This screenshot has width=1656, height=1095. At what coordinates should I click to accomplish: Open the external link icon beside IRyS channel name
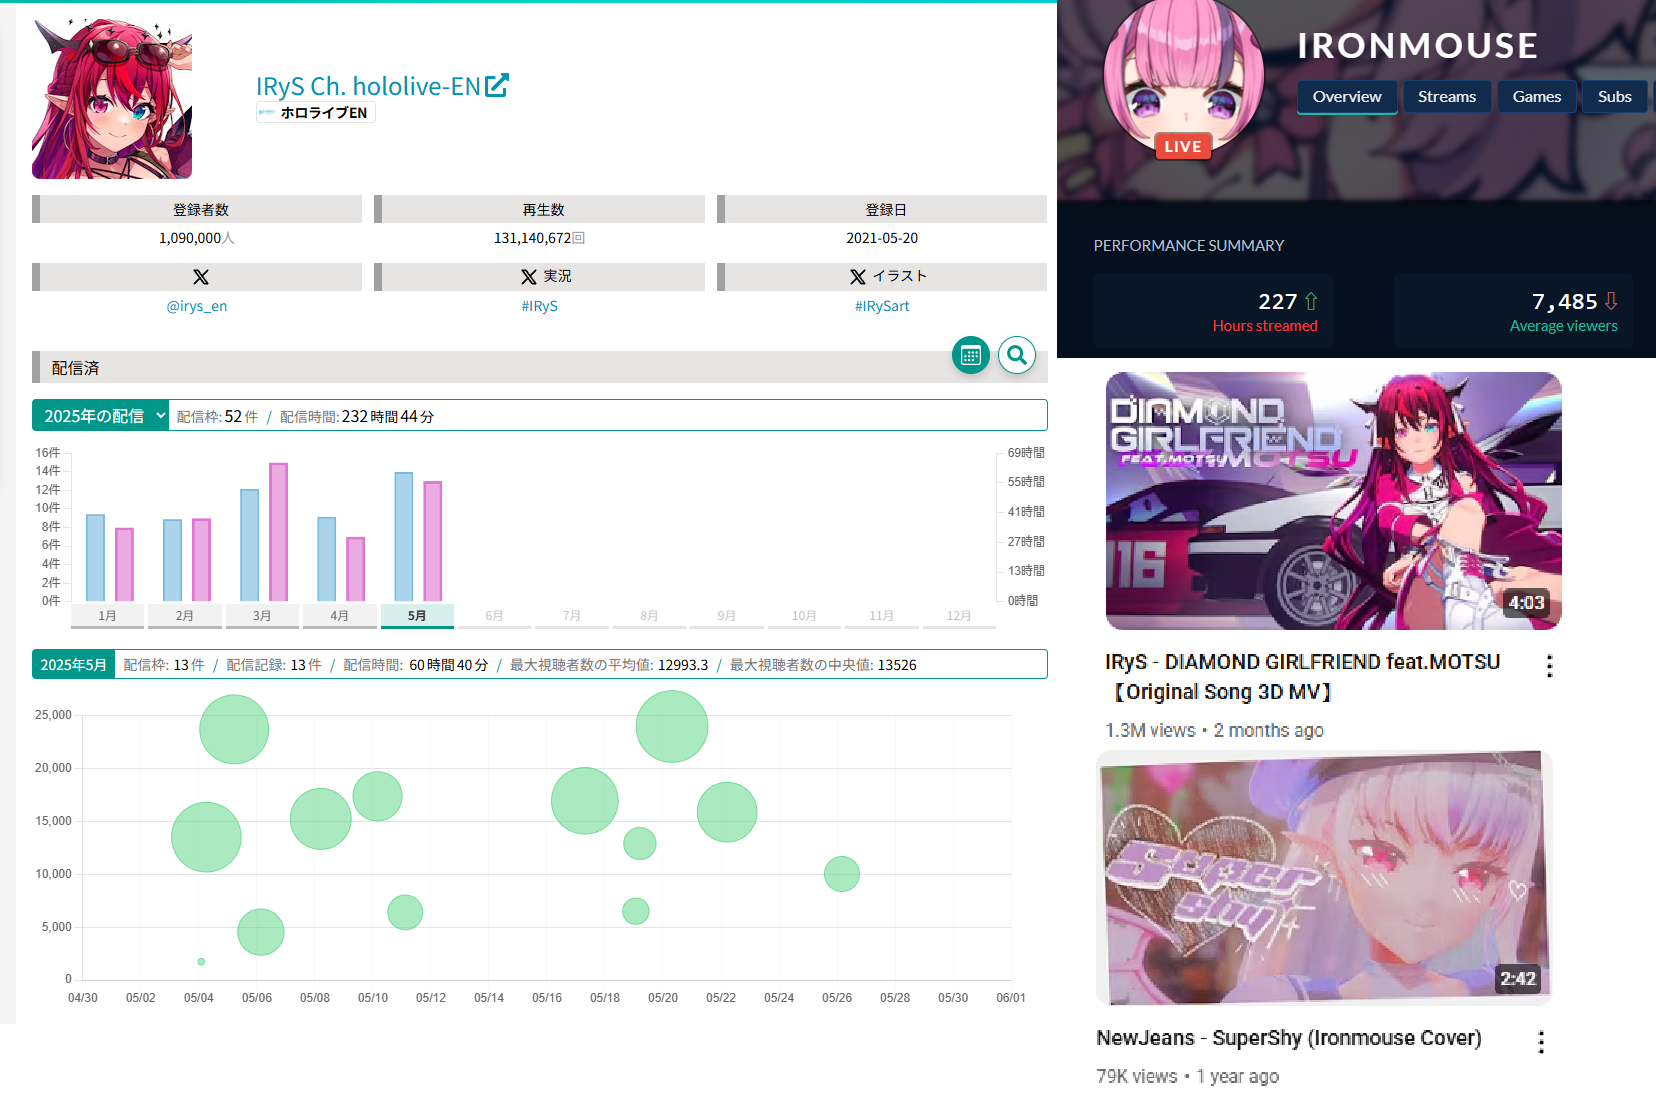(x=497, y=86)
